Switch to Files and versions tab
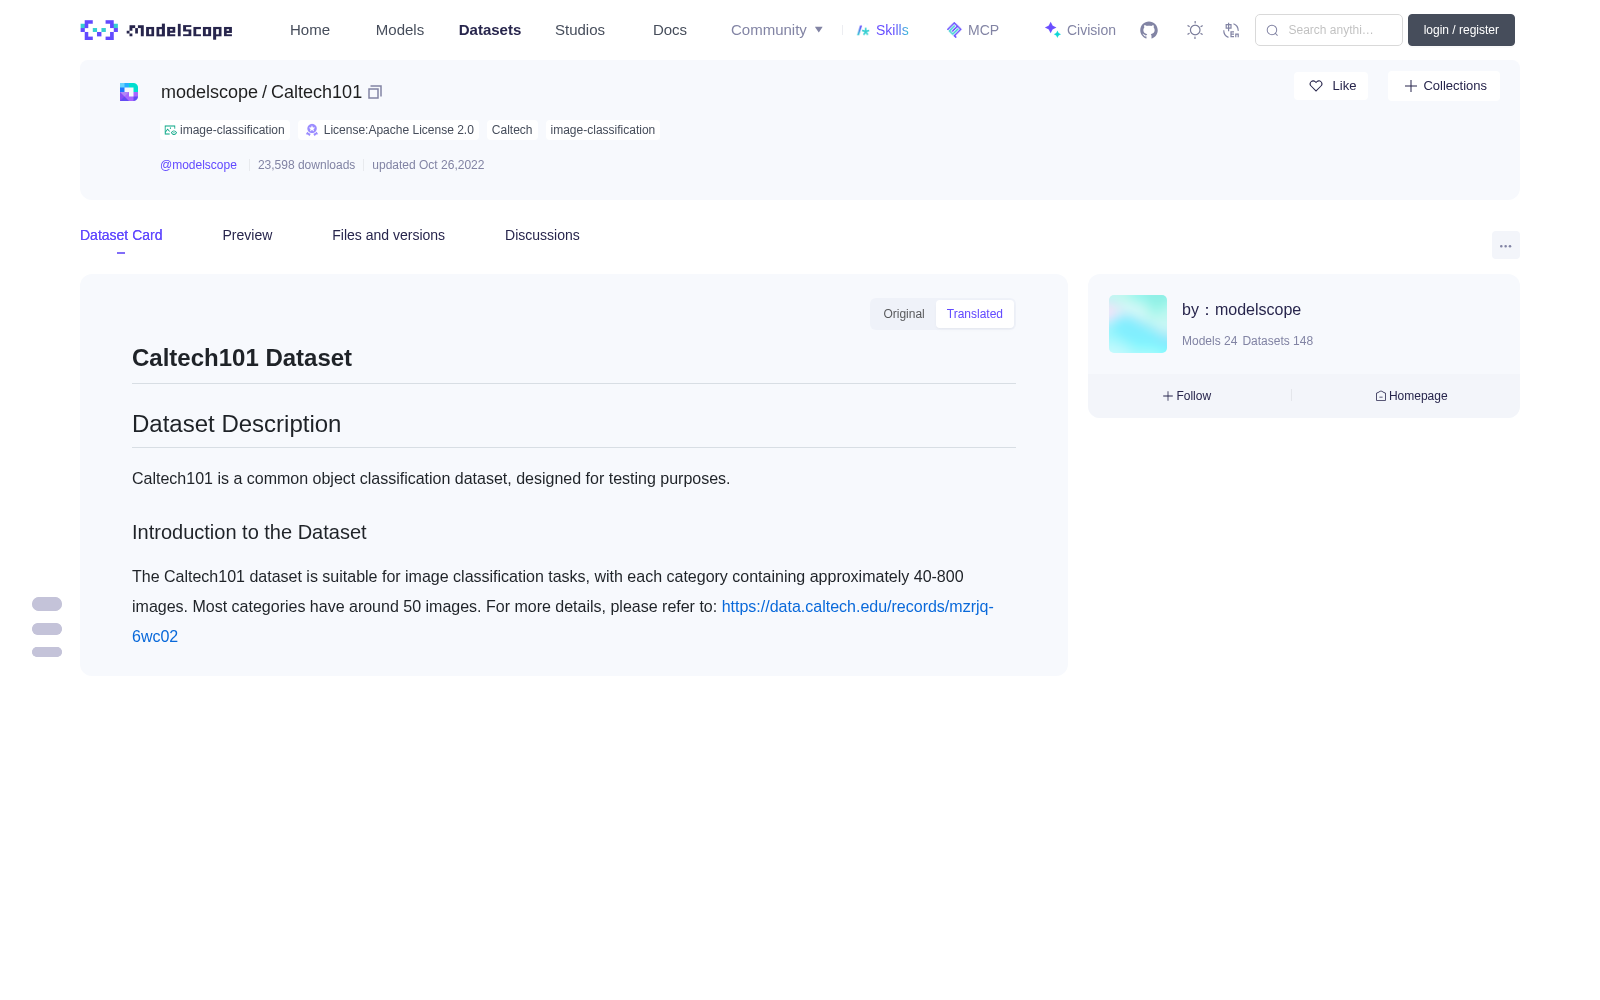This screenshot has width=1600, height=1000. [388, 235]
